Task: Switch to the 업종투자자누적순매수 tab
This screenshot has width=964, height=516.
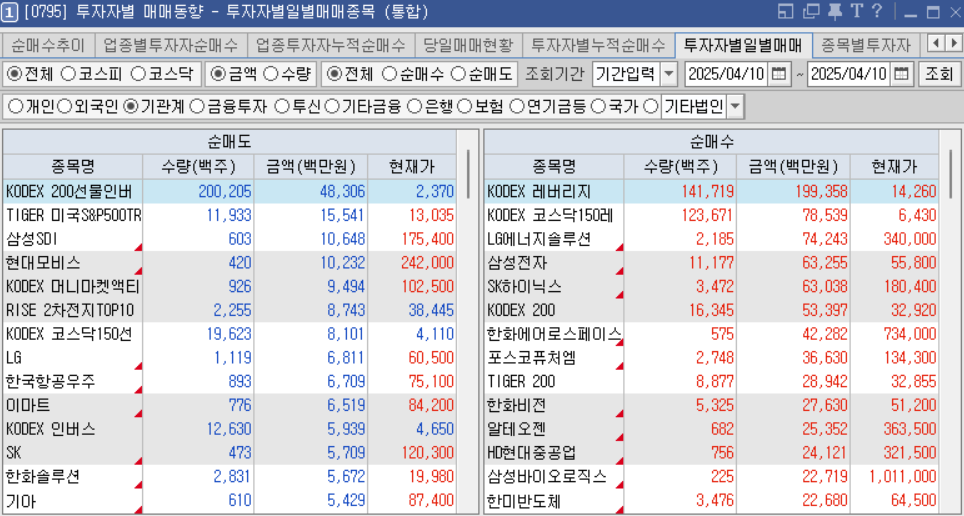Action: 331,44
